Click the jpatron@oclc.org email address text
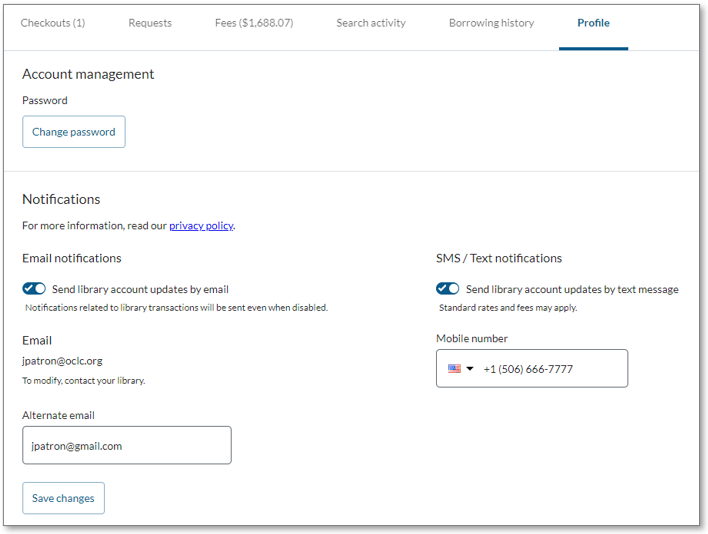This screenshot has width=708, height=534. 62,361
